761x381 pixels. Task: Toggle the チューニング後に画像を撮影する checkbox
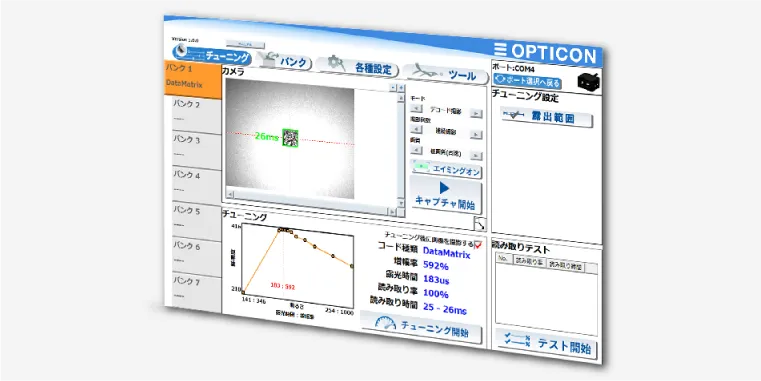click(478, 245)
